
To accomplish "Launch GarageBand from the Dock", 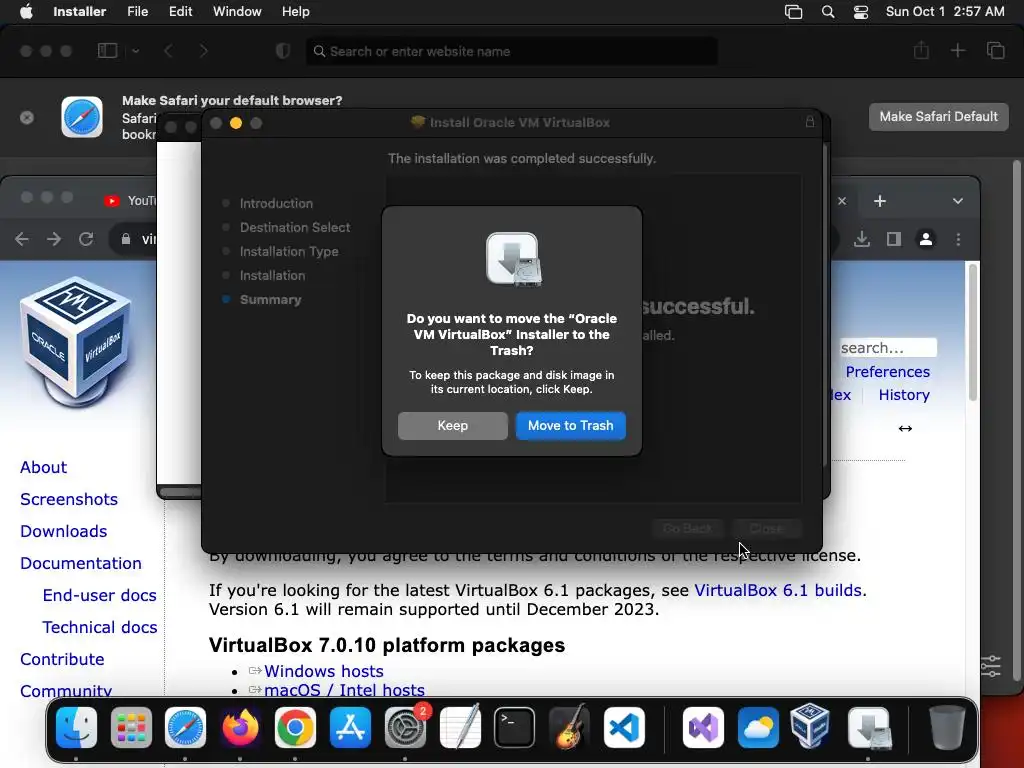I will pyautogui.click(x=569, y=728).
